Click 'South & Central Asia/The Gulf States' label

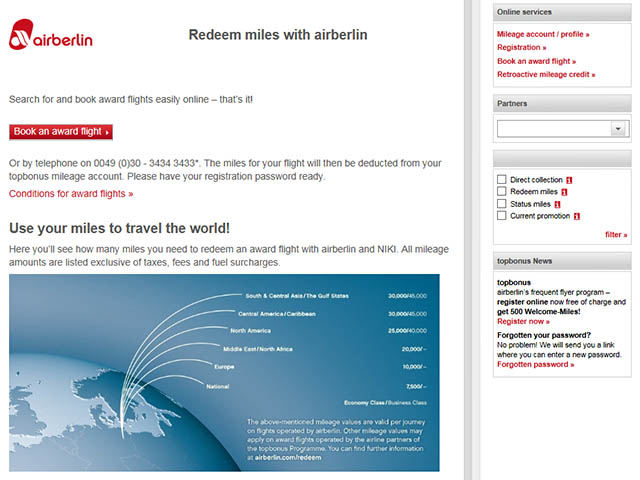coord(297,296)
